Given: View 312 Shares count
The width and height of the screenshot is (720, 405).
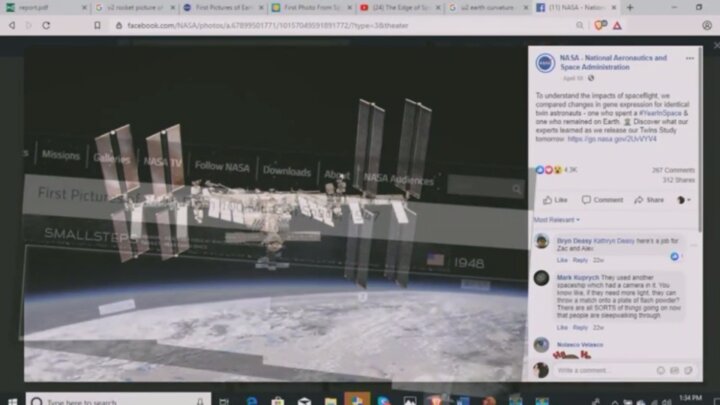Looking at the screenshot, I should [x=678, y=180].
